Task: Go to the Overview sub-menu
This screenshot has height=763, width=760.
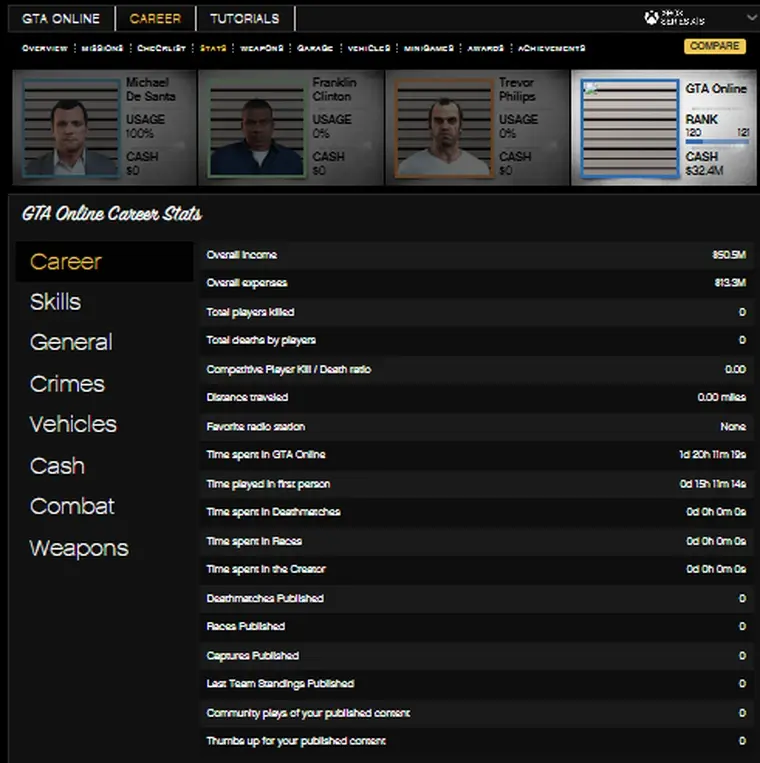Action: [45, 48]
